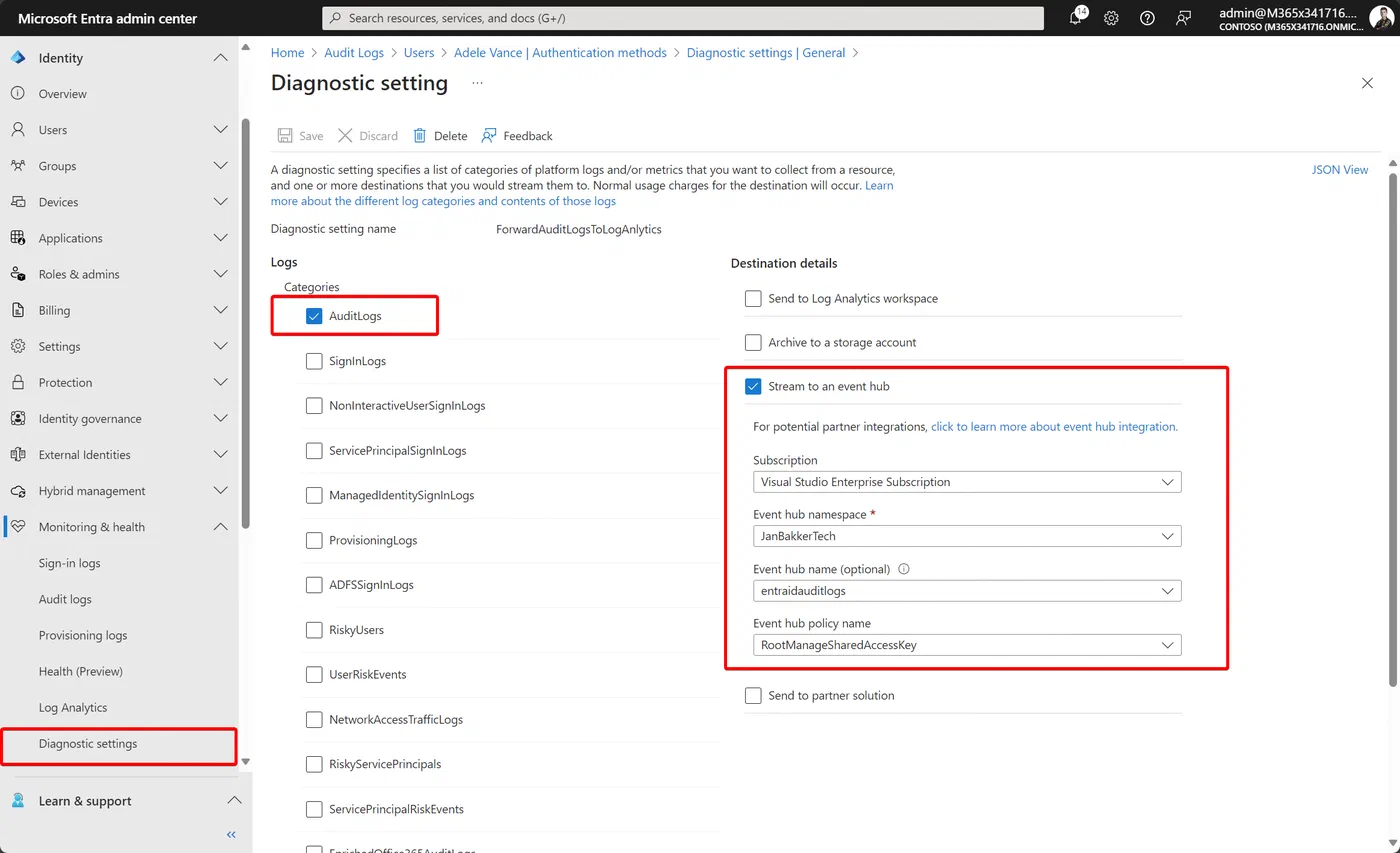The width and height of the screenshot is (1400, 853).
Task: Click the feedback person icon in header
Action: pos(1184,18)
